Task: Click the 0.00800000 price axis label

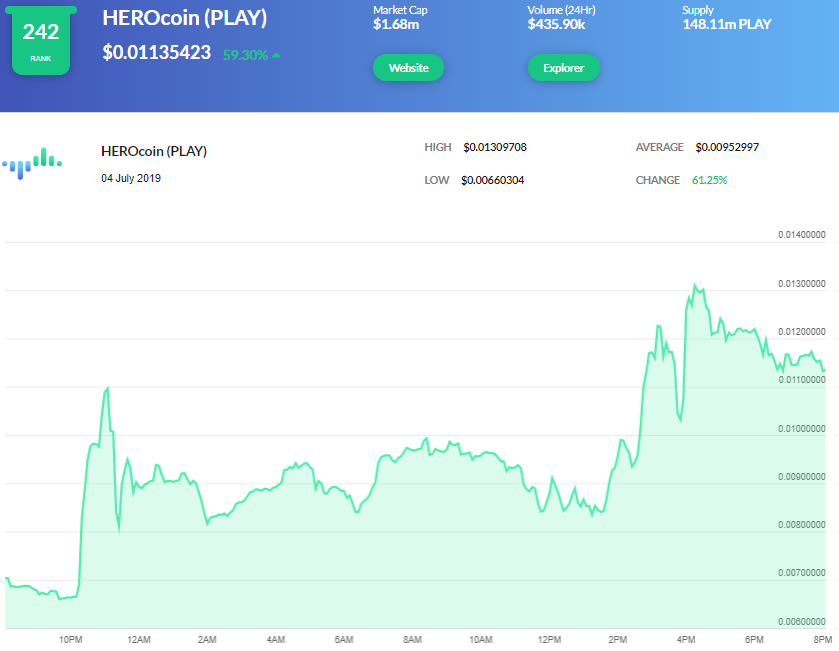Action: [802, 525]
